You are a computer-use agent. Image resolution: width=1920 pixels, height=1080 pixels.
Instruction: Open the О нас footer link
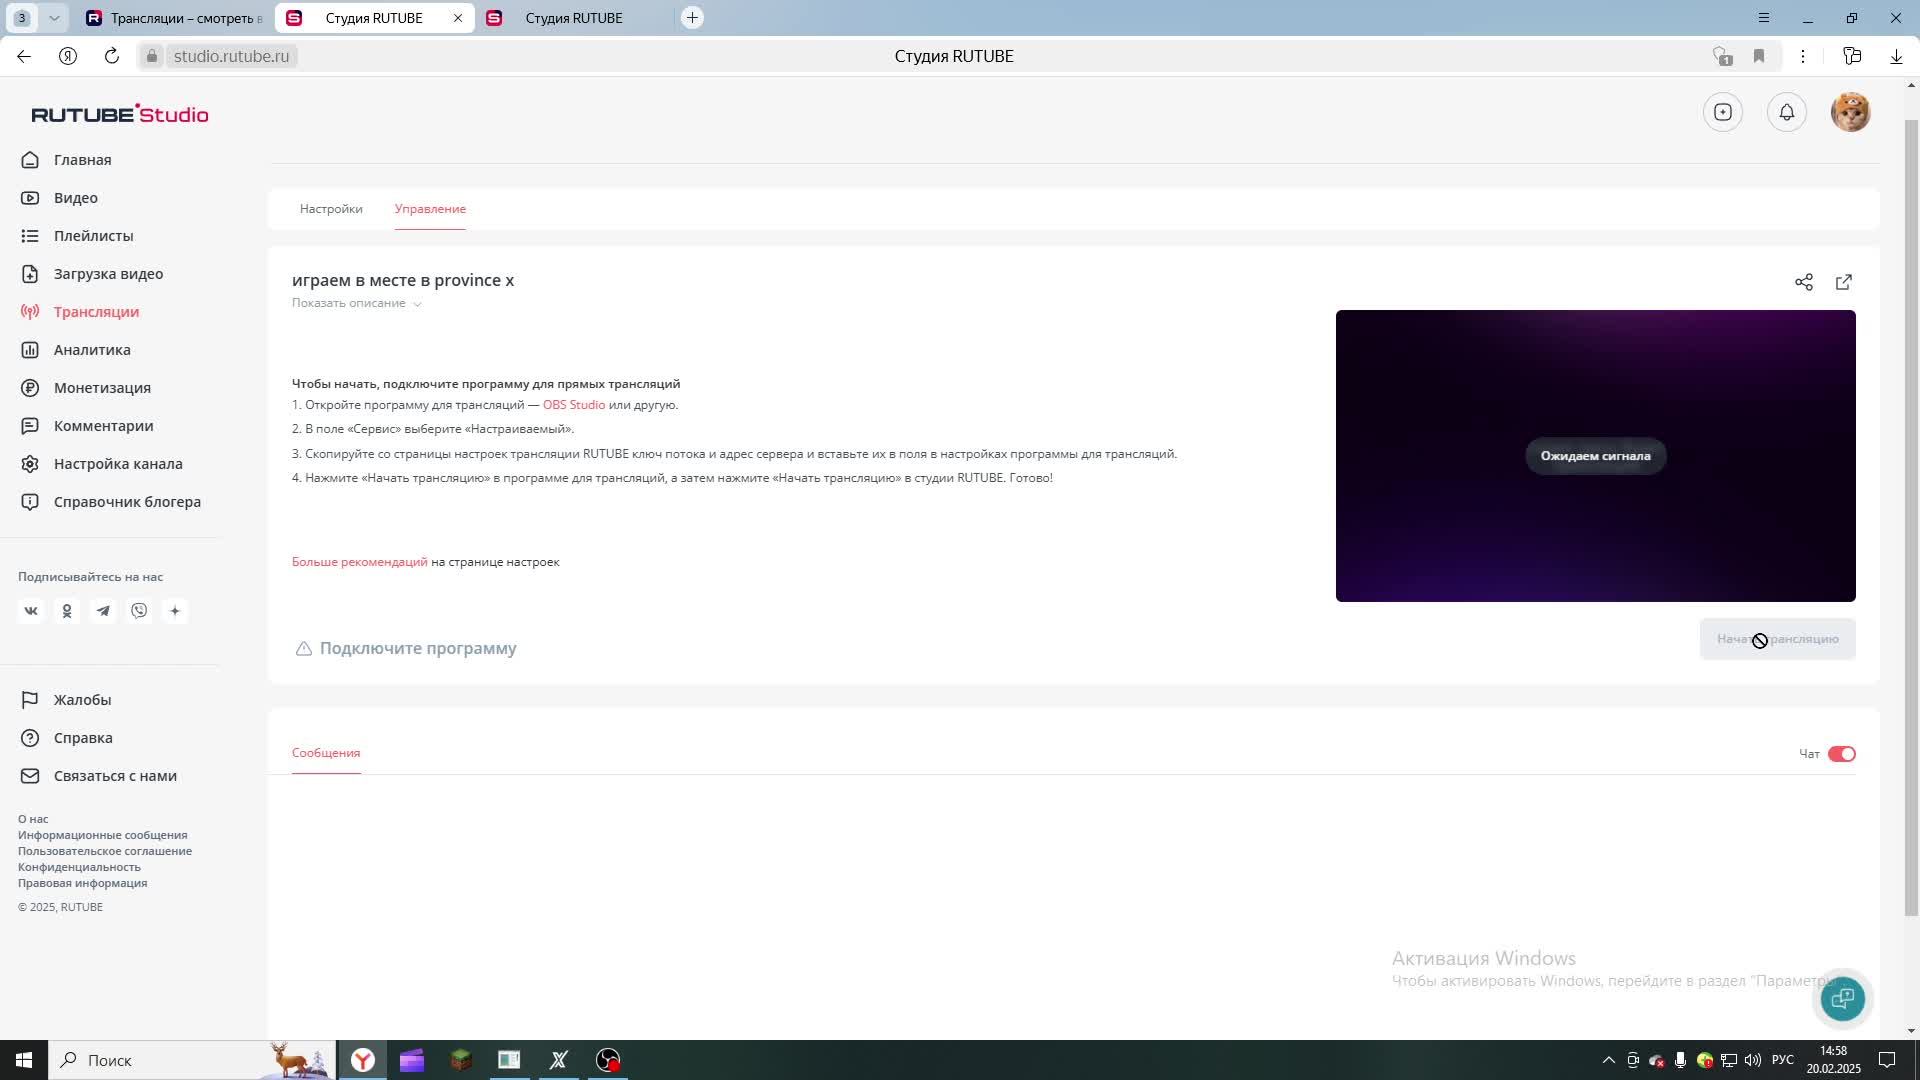coord(33,819)
